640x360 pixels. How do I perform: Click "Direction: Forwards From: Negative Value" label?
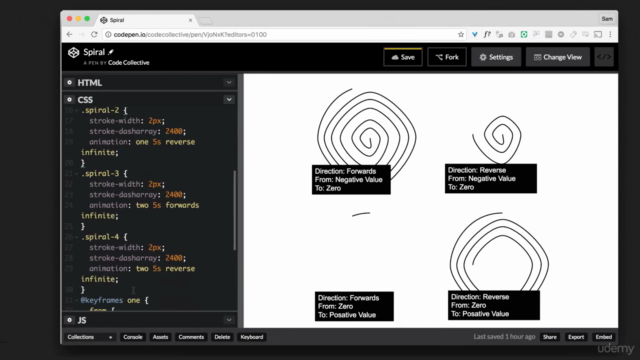coord(351,180)
